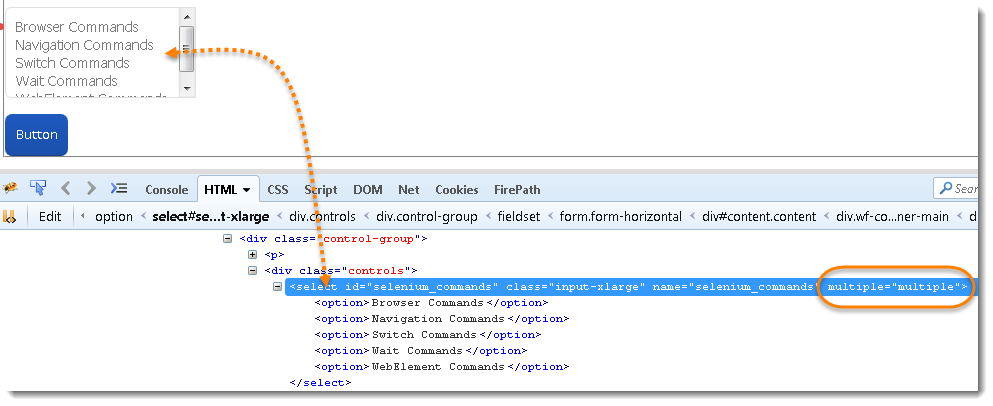Select Switch Commands in the list box
Screen dimensions: 993x406
pyautogui.click(x=72, y=63)
